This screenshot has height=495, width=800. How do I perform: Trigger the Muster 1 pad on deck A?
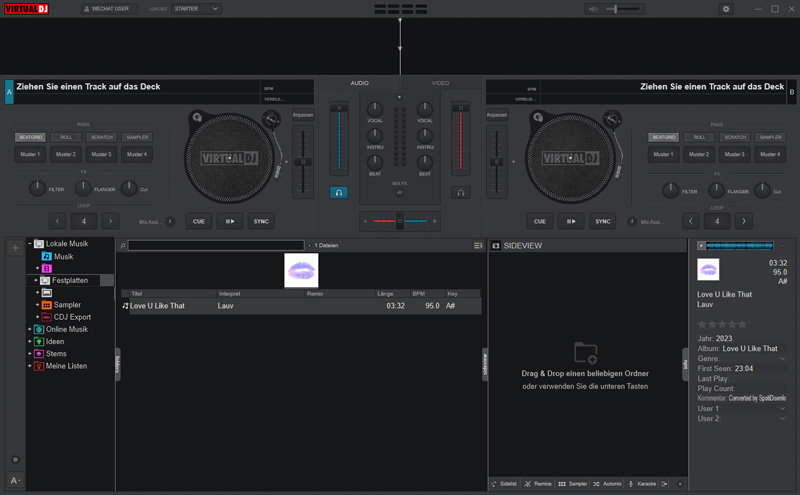[30, 154]
